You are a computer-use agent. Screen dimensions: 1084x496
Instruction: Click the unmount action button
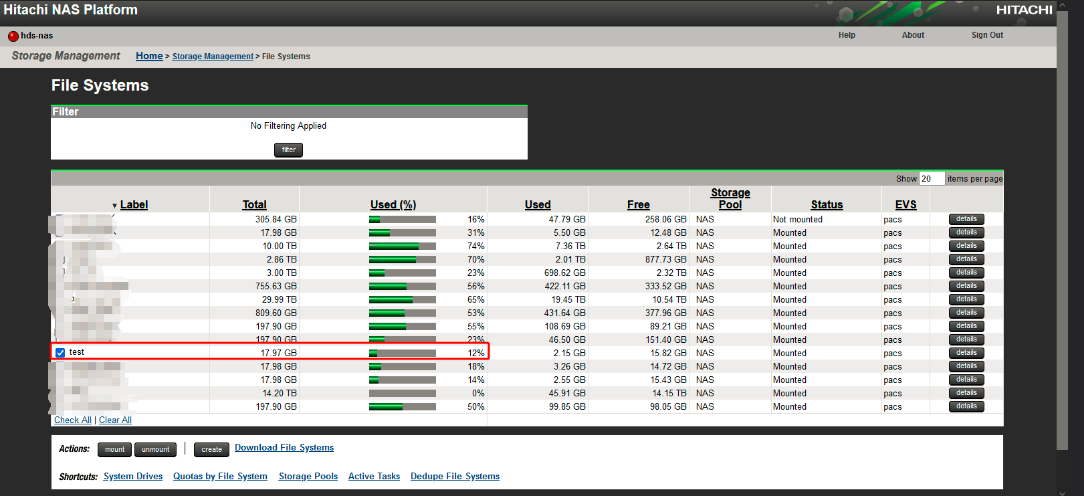point(155,450)
